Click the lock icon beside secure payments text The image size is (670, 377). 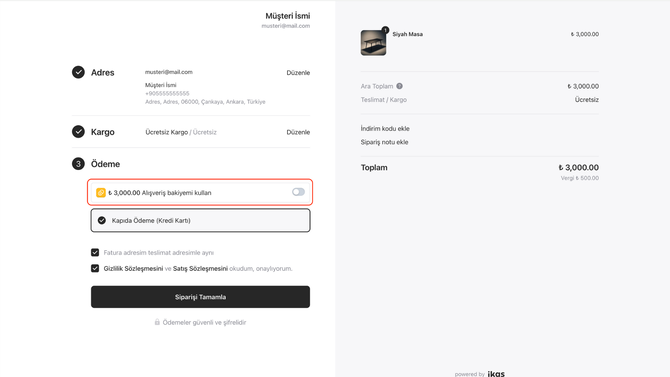point(157,322)
